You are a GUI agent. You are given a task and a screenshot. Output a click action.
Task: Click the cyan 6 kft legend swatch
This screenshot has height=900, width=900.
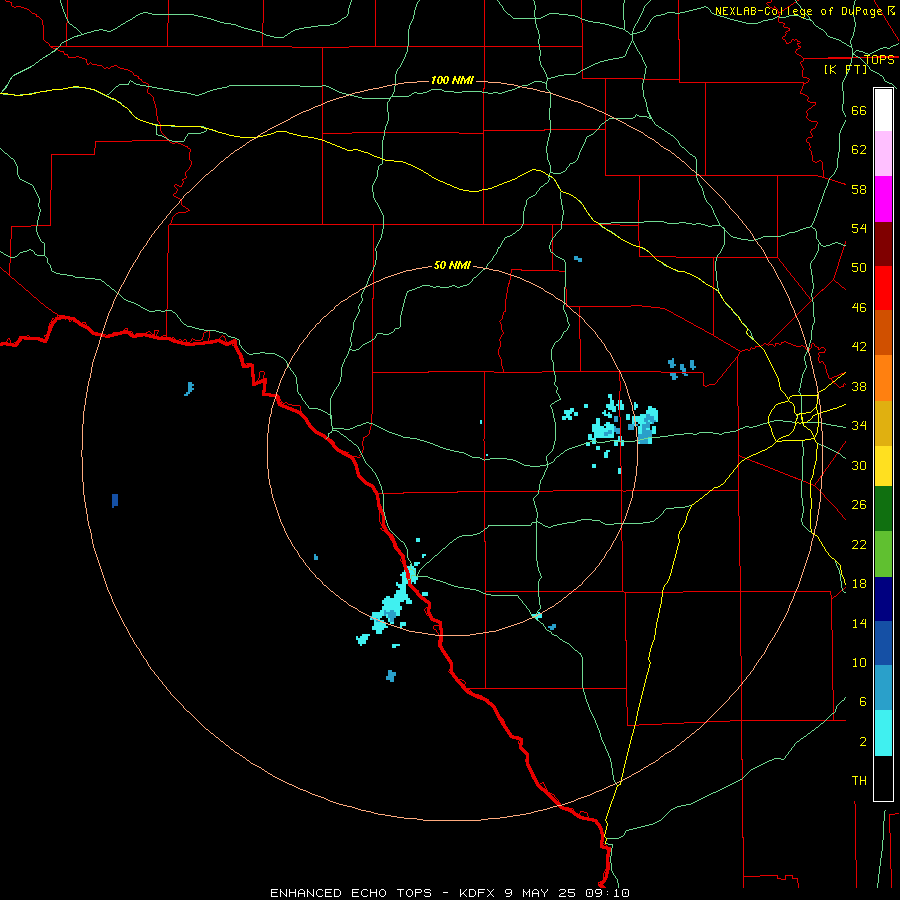pos(883,733)
